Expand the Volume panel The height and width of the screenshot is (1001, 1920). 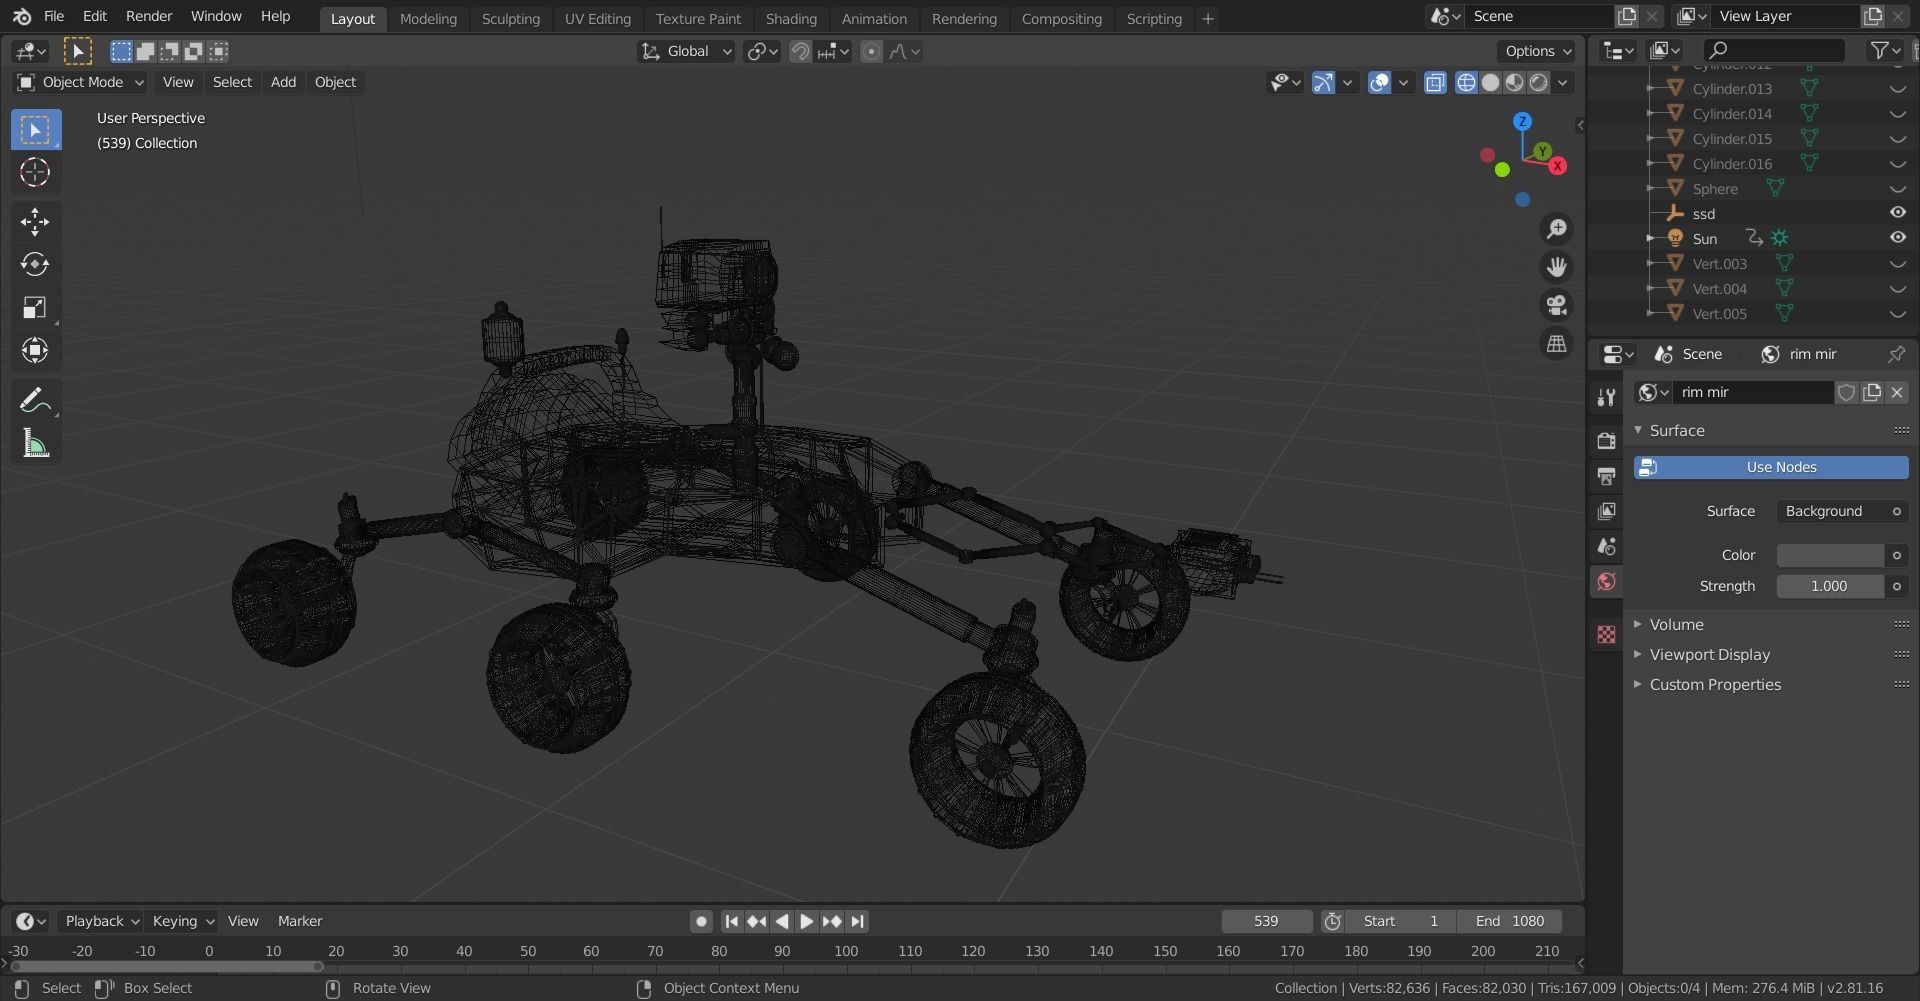coord(1675,624)
